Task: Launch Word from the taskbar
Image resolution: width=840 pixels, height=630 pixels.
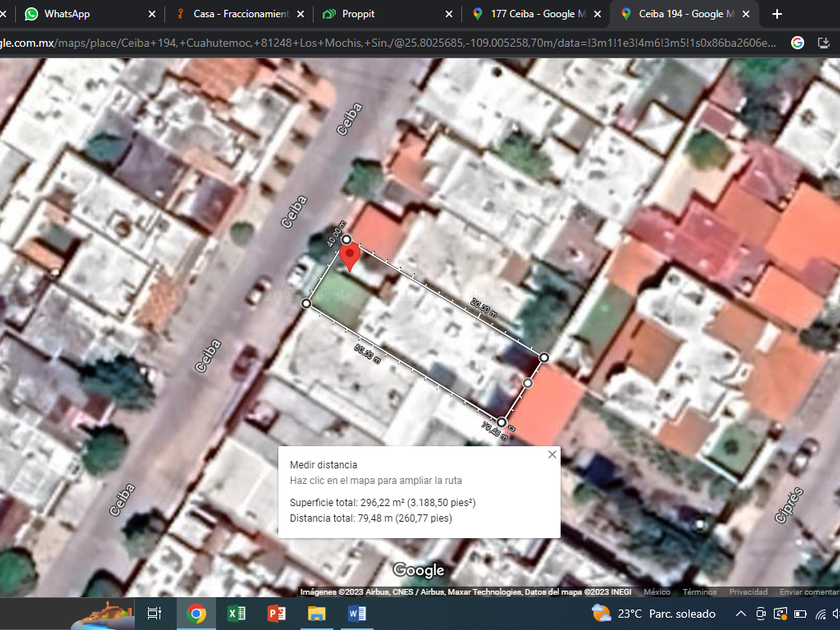Action: pyautogui.click(x=357, y=613)
